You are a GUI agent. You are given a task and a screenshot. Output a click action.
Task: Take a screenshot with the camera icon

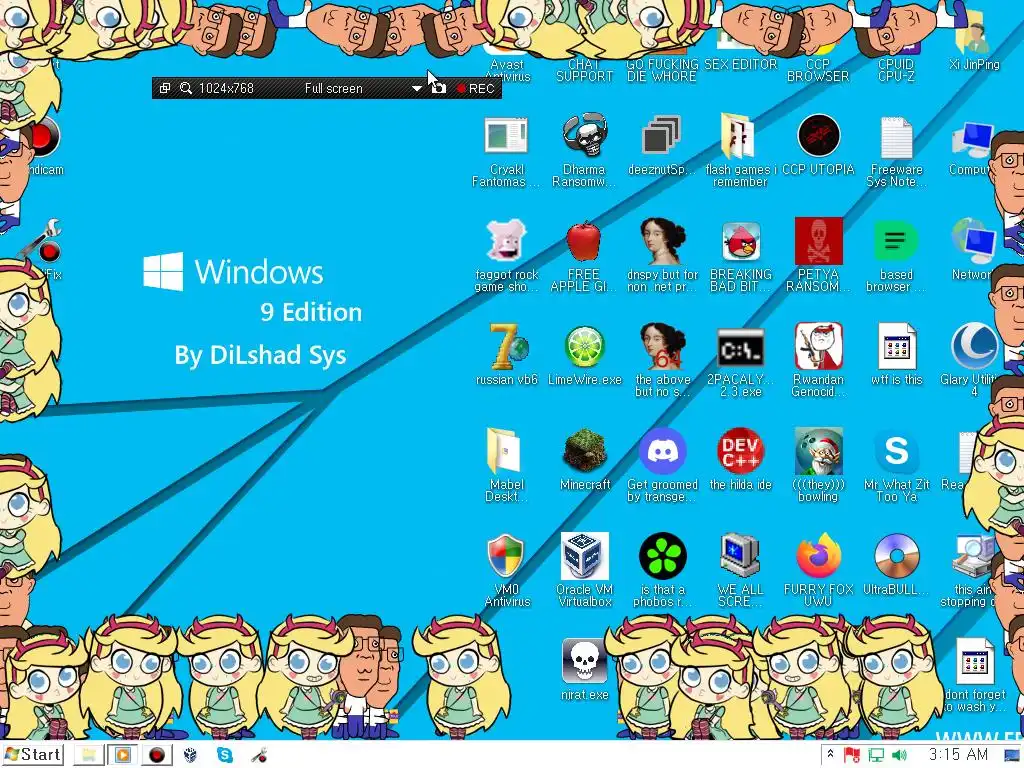point(439,88)
